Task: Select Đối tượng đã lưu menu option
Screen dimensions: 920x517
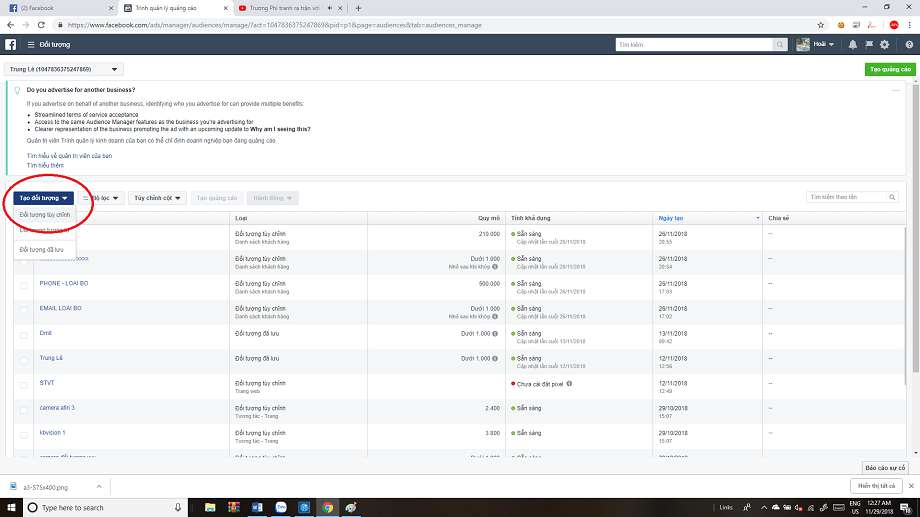Action: (x=42, y=249)
